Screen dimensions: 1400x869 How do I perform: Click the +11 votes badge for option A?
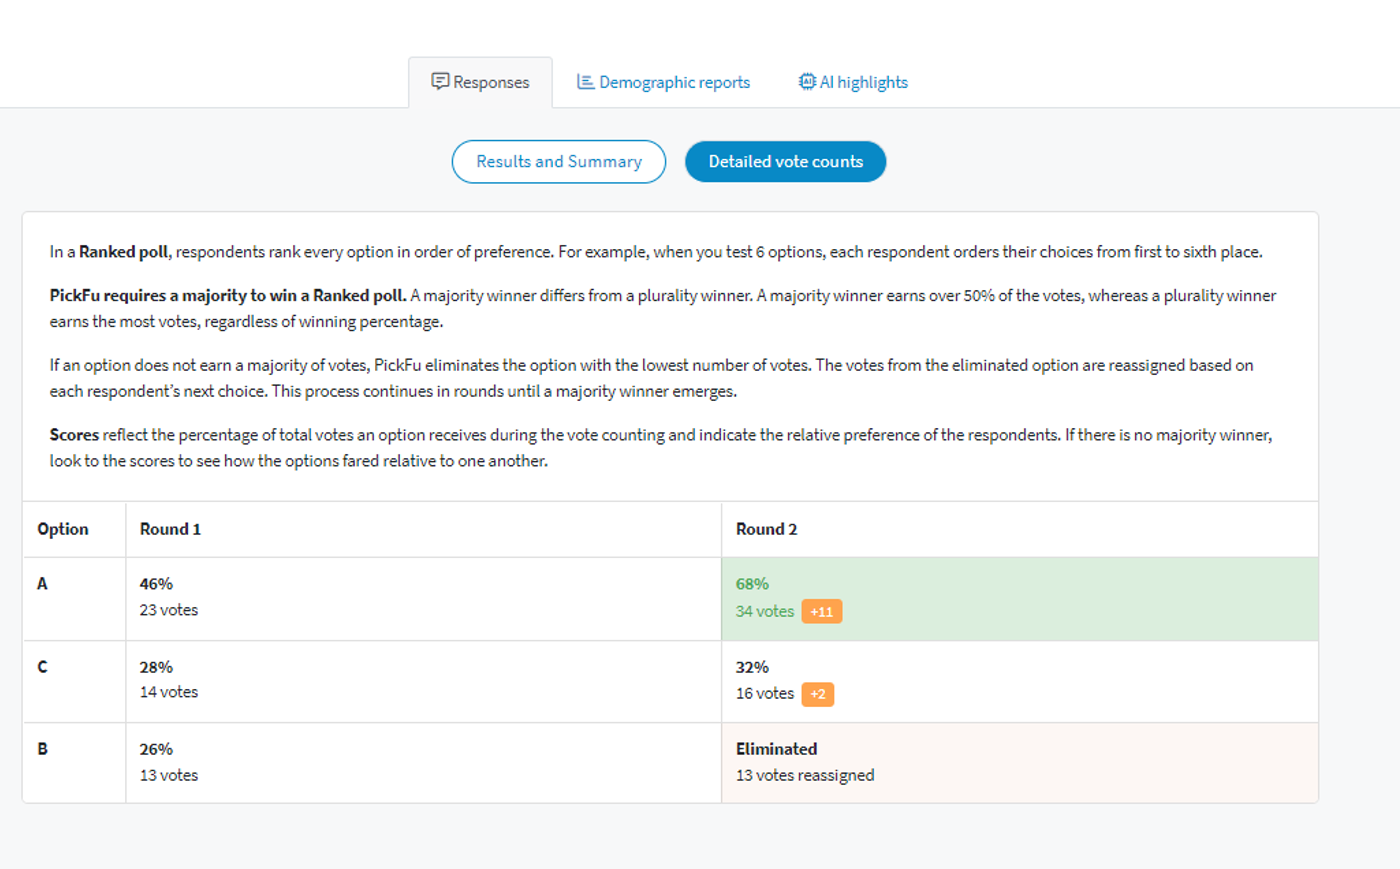pos(822,611)
